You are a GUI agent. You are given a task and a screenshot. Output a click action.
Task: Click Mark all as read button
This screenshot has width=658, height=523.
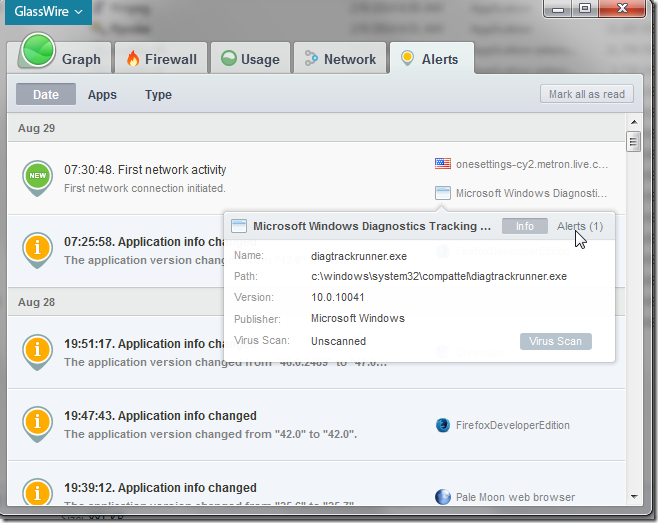587,94
